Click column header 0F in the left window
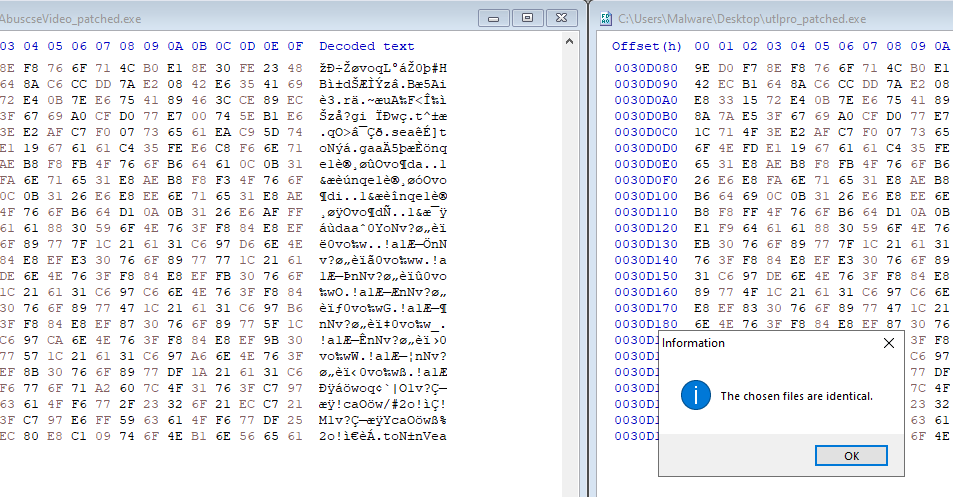The height and width of the screenshot is (497, 953). pyautogui.click(x=295, y=46)
